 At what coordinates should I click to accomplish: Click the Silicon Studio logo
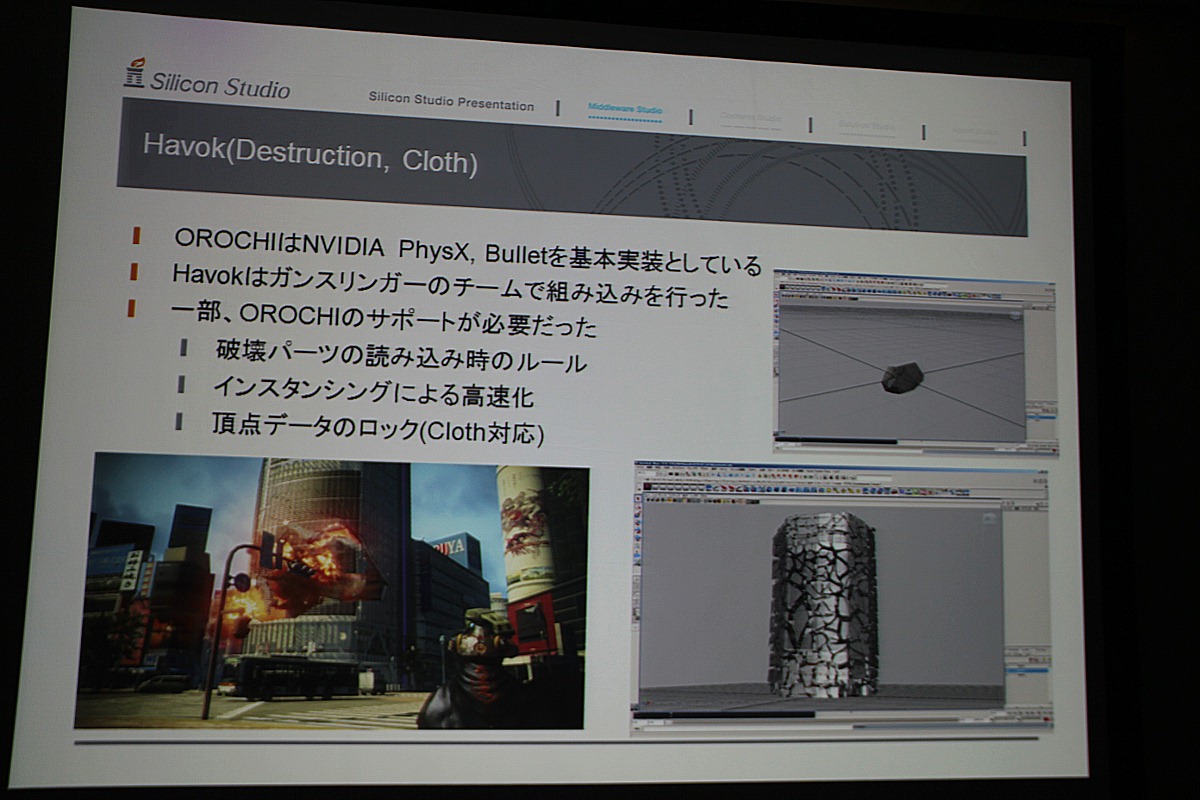point(206,82)
